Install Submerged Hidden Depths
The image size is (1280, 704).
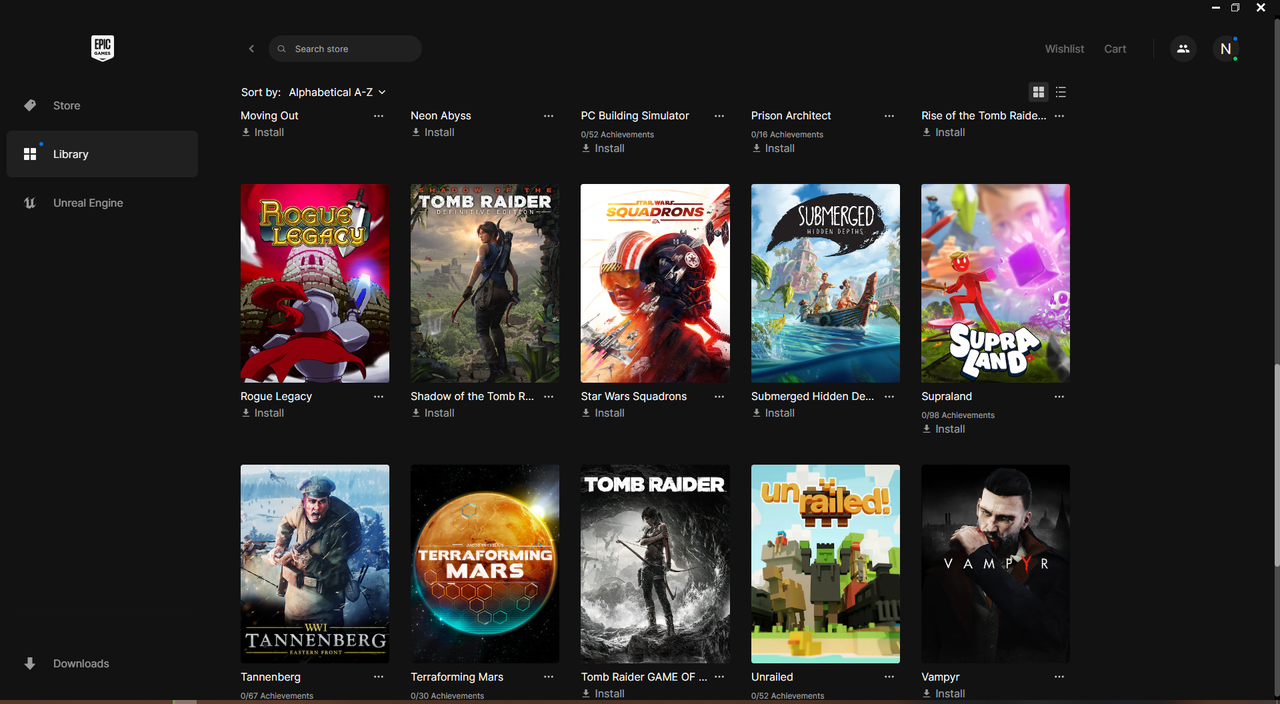tap(773, 413)
